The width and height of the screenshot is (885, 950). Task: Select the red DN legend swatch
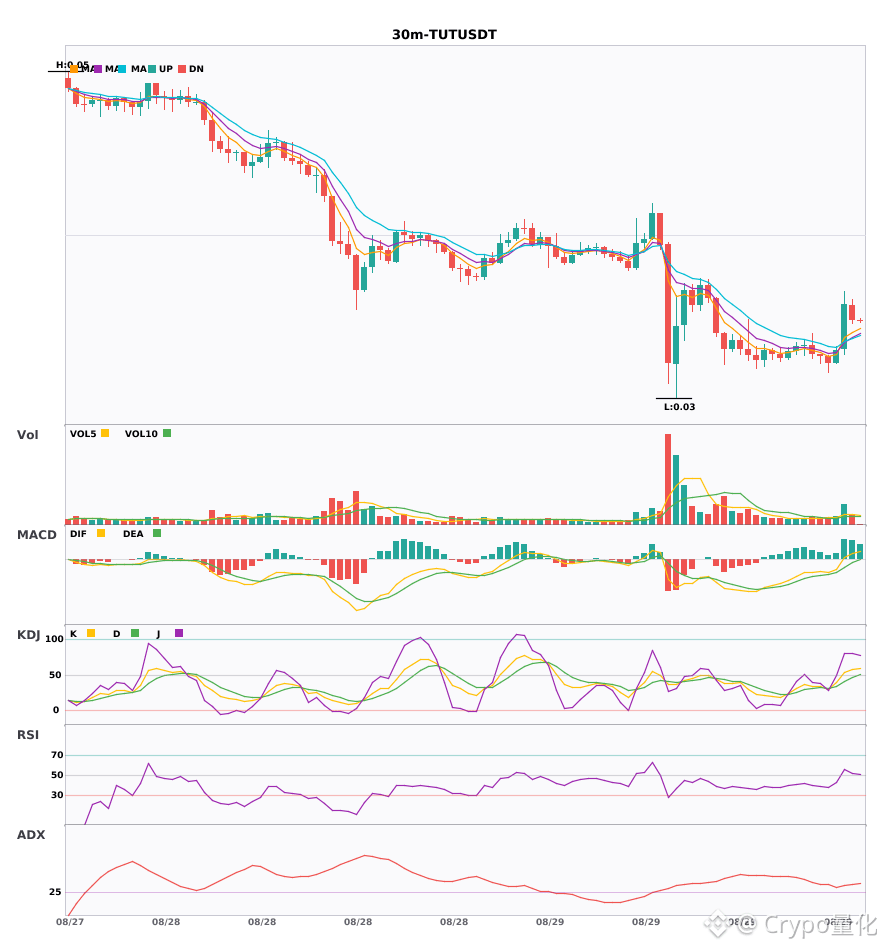pyautogui.click(x=182, y=69)
